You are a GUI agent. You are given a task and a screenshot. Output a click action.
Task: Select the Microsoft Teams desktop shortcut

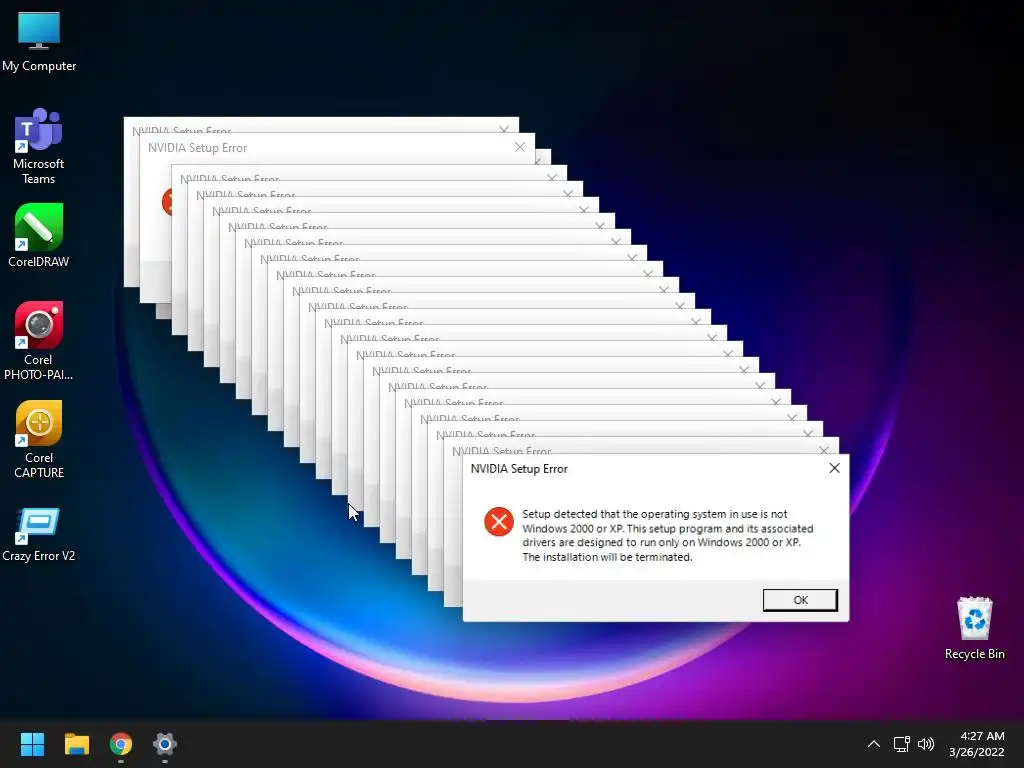click(39, 146)
